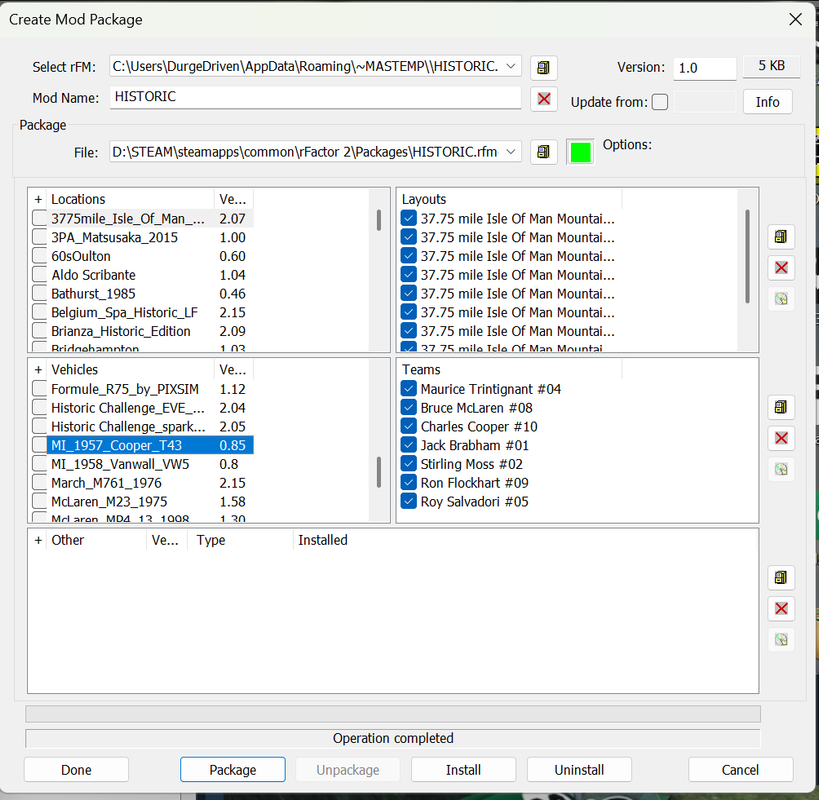Click the Locations column header

pyautogui.click(x=130, y=199)
